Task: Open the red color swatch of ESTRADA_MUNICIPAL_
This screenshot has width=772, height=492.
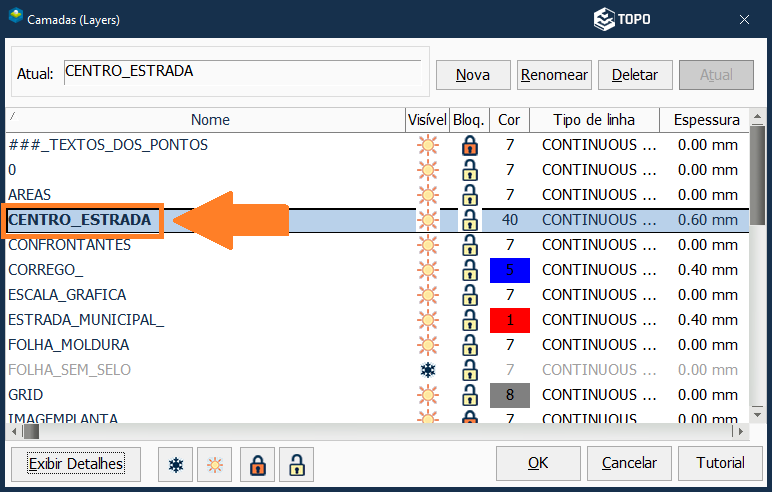Action: [509, 320]
